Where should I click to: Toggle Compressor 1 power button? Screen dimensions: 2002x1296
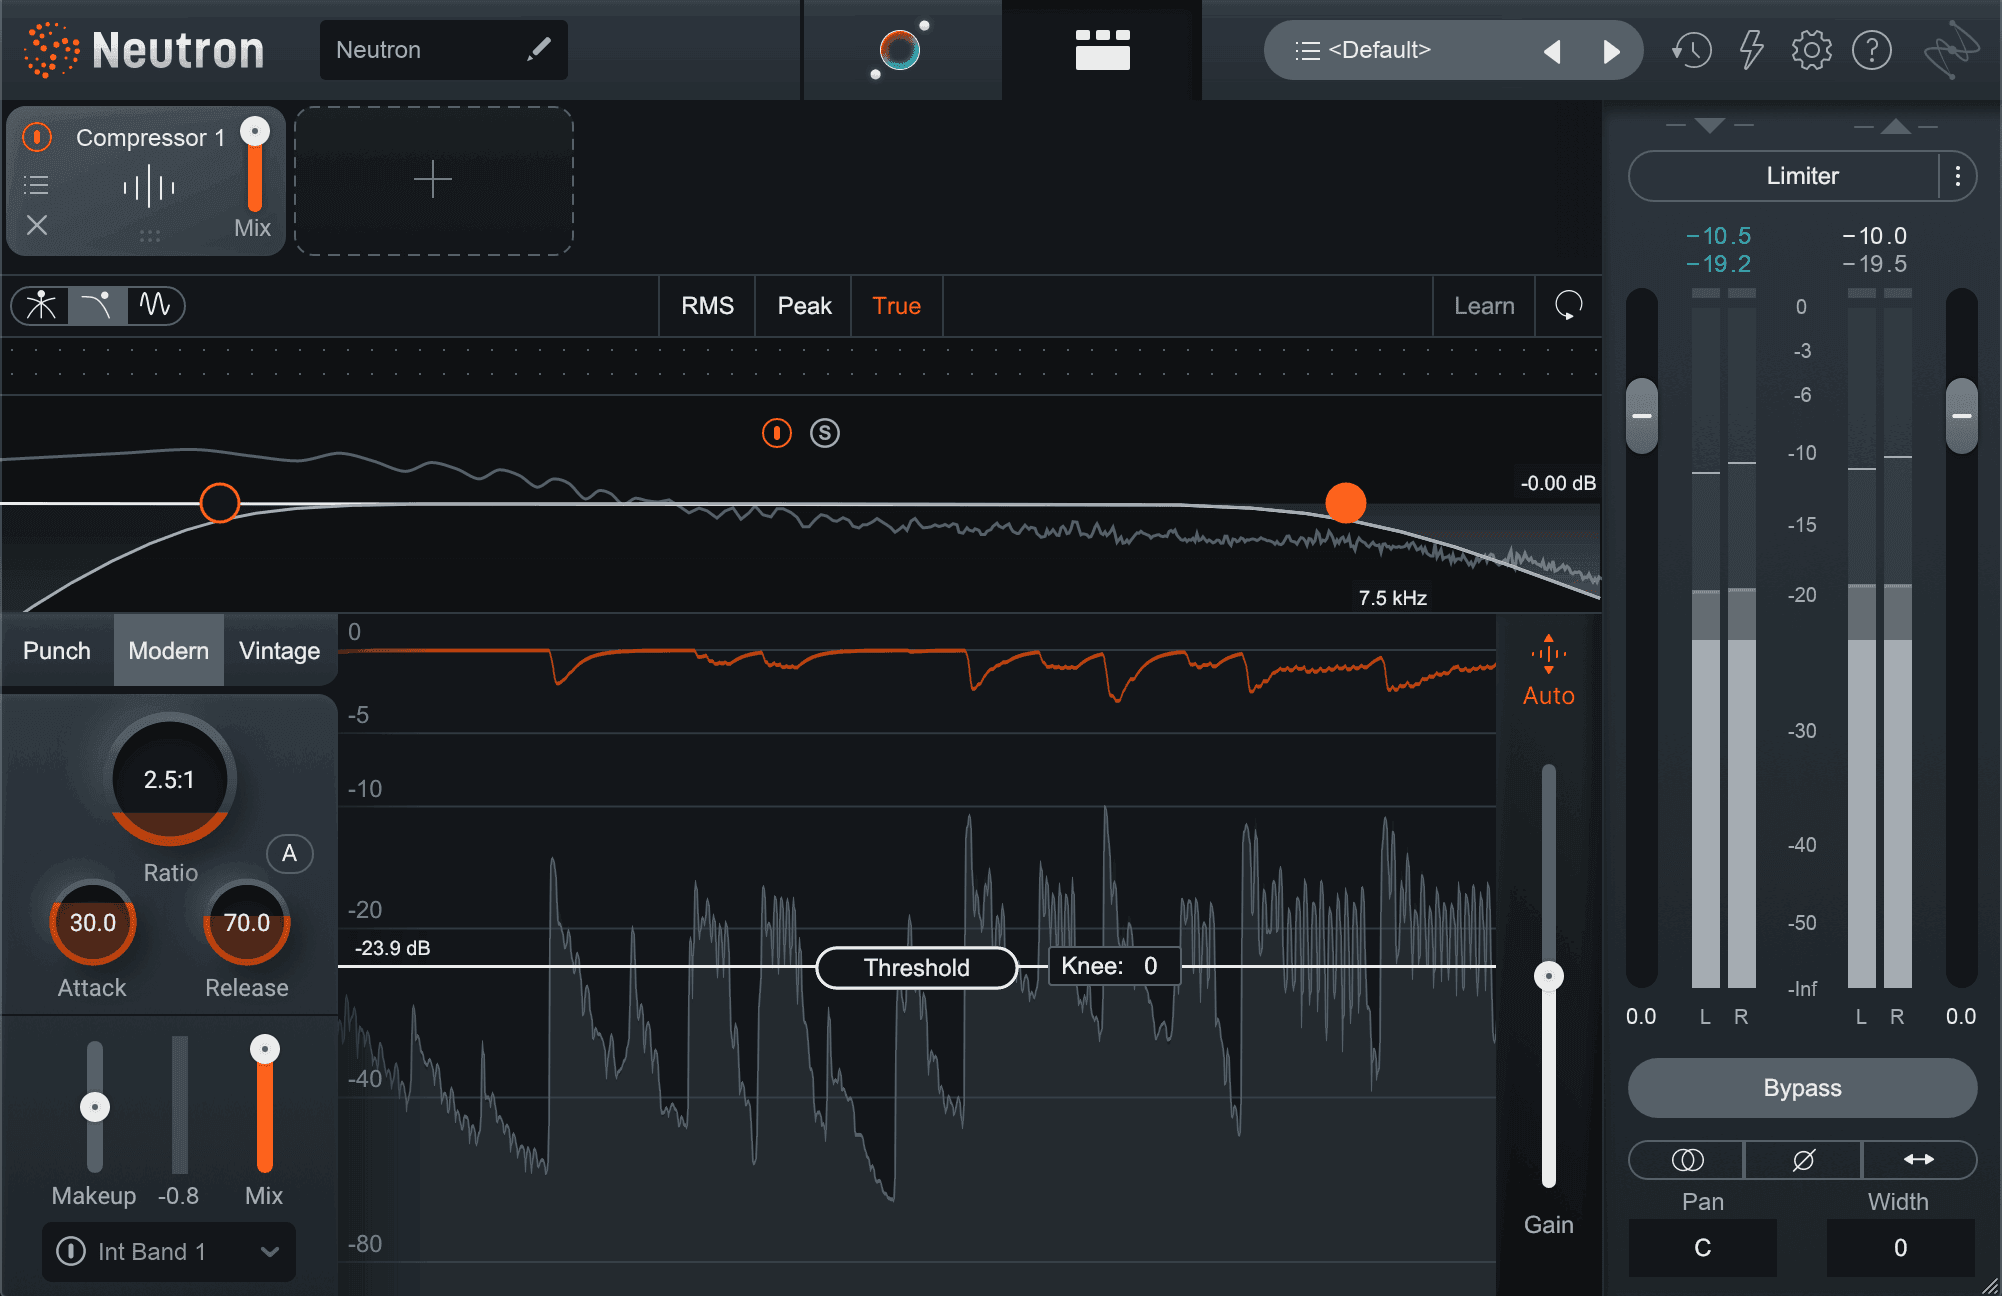click(x=37, y=136)
